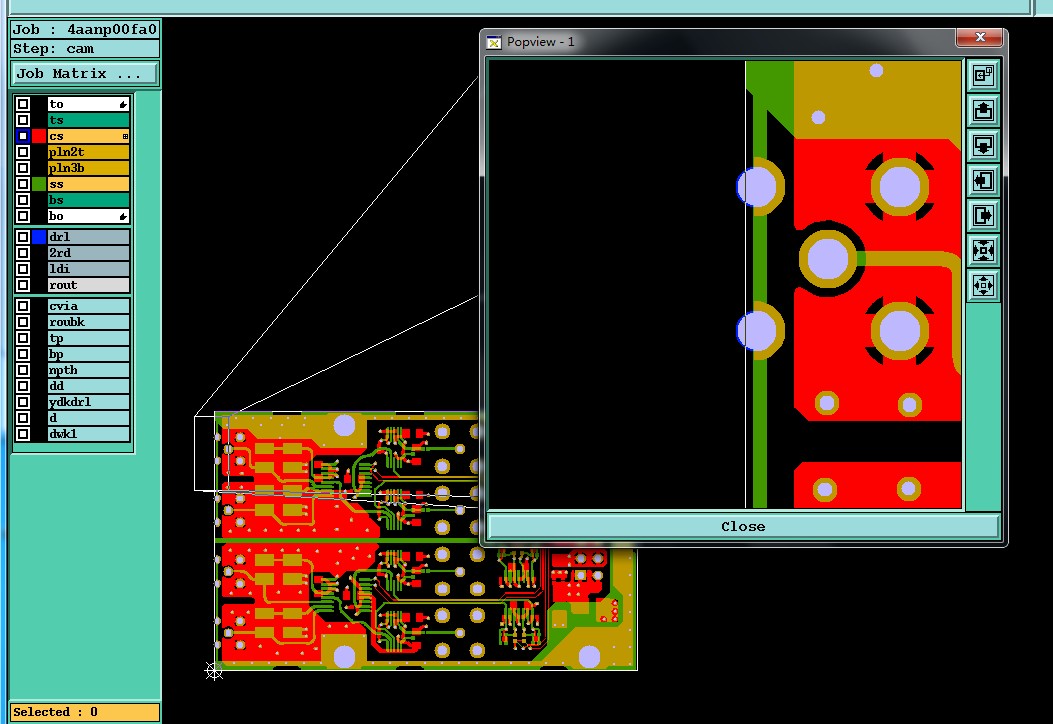Screen dimensions: 1053x724
Task: Select the pln3b layer name
Action: 89,168
